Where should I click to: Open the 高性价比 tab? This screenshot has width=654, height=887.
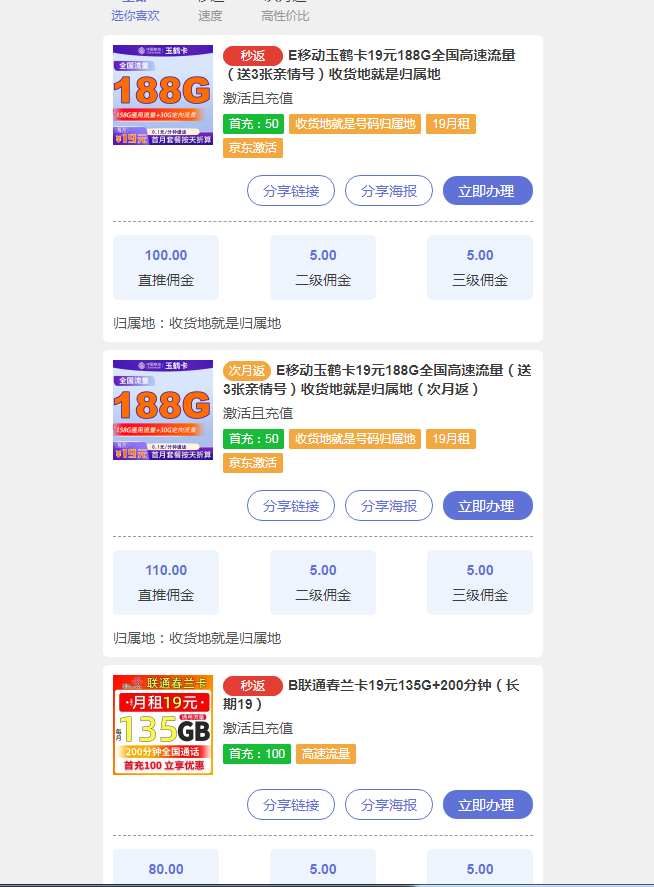coord(285,14)
